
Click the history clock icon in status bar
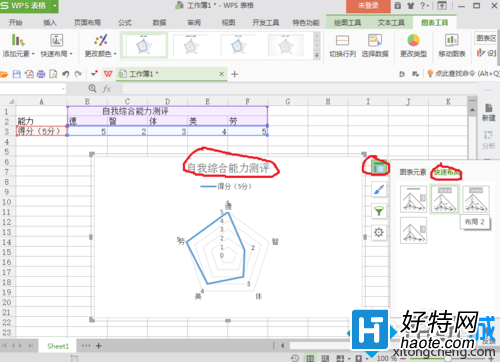click(x=295, y=358)
